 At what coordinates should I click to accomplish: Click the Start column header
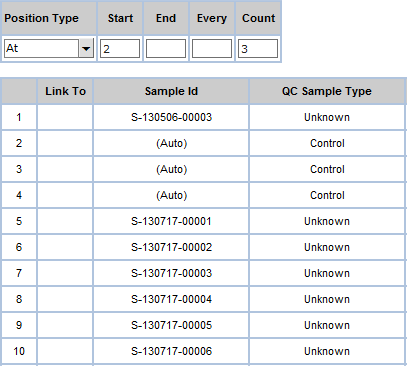120,18
